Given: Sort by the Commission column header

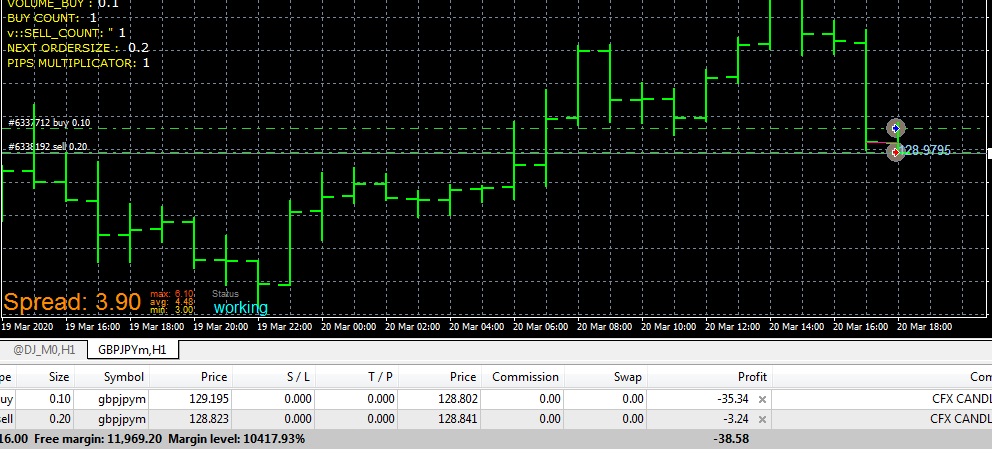Looking at the screenshot, I should [525, 377].
